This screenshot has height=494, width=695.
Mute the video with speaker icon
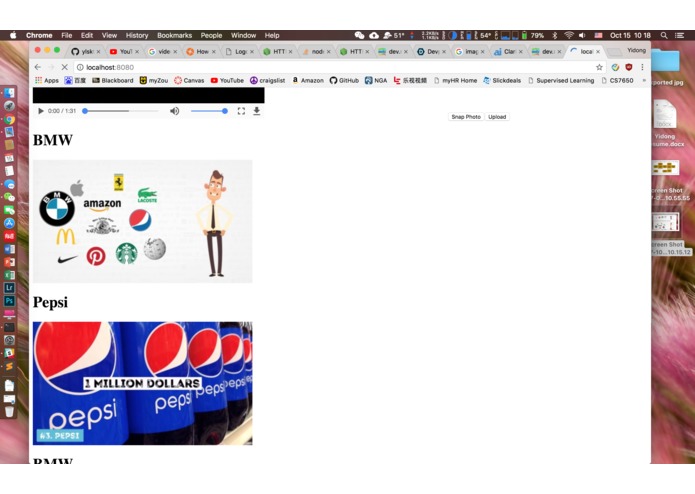tap(175, 111)
